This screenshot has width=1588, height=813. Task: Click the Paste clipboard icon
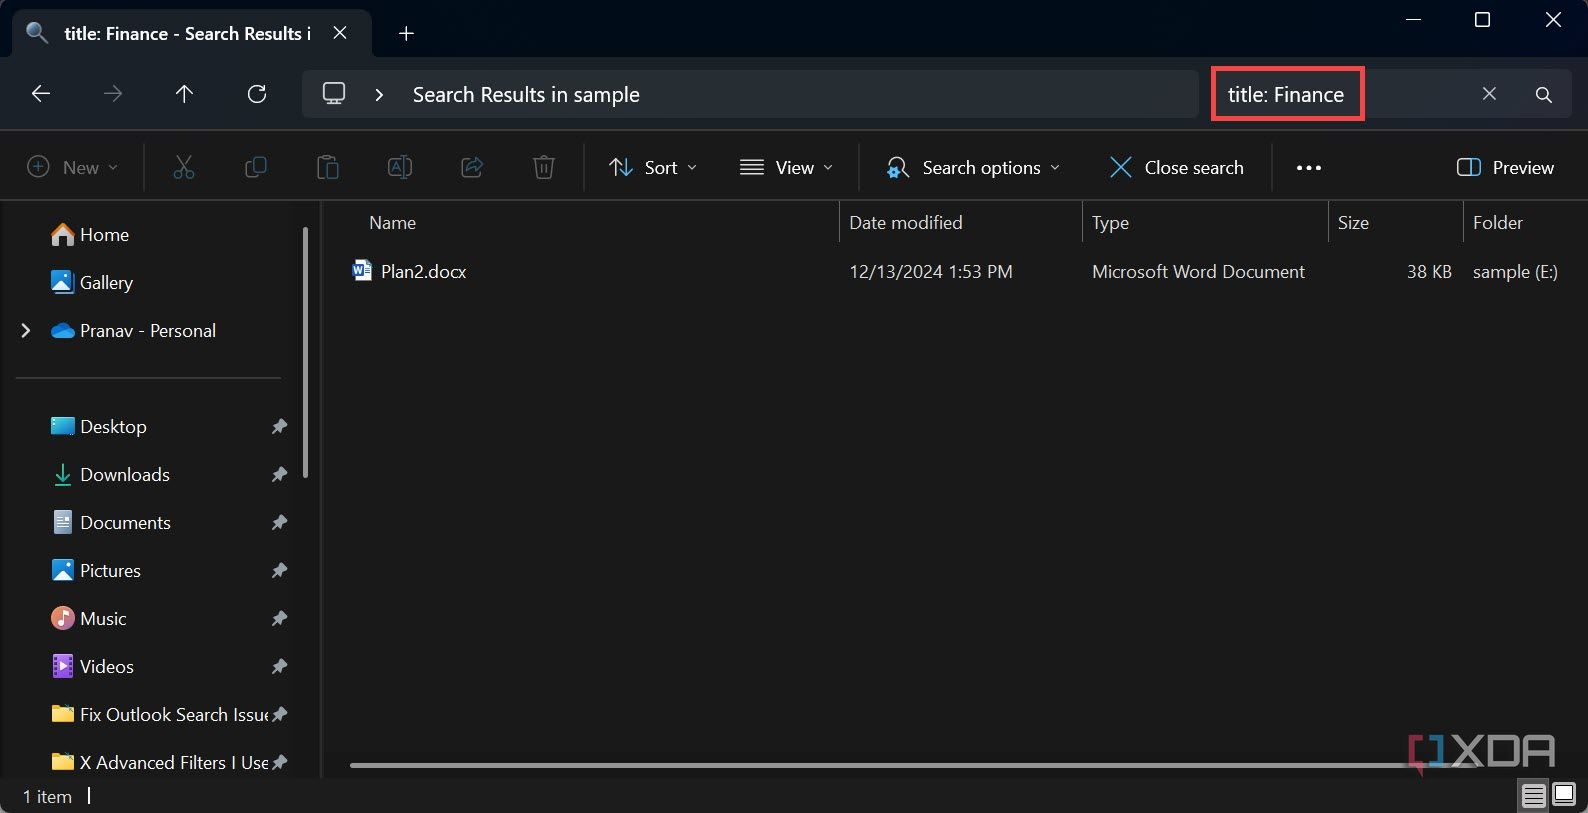pos(328,167)
